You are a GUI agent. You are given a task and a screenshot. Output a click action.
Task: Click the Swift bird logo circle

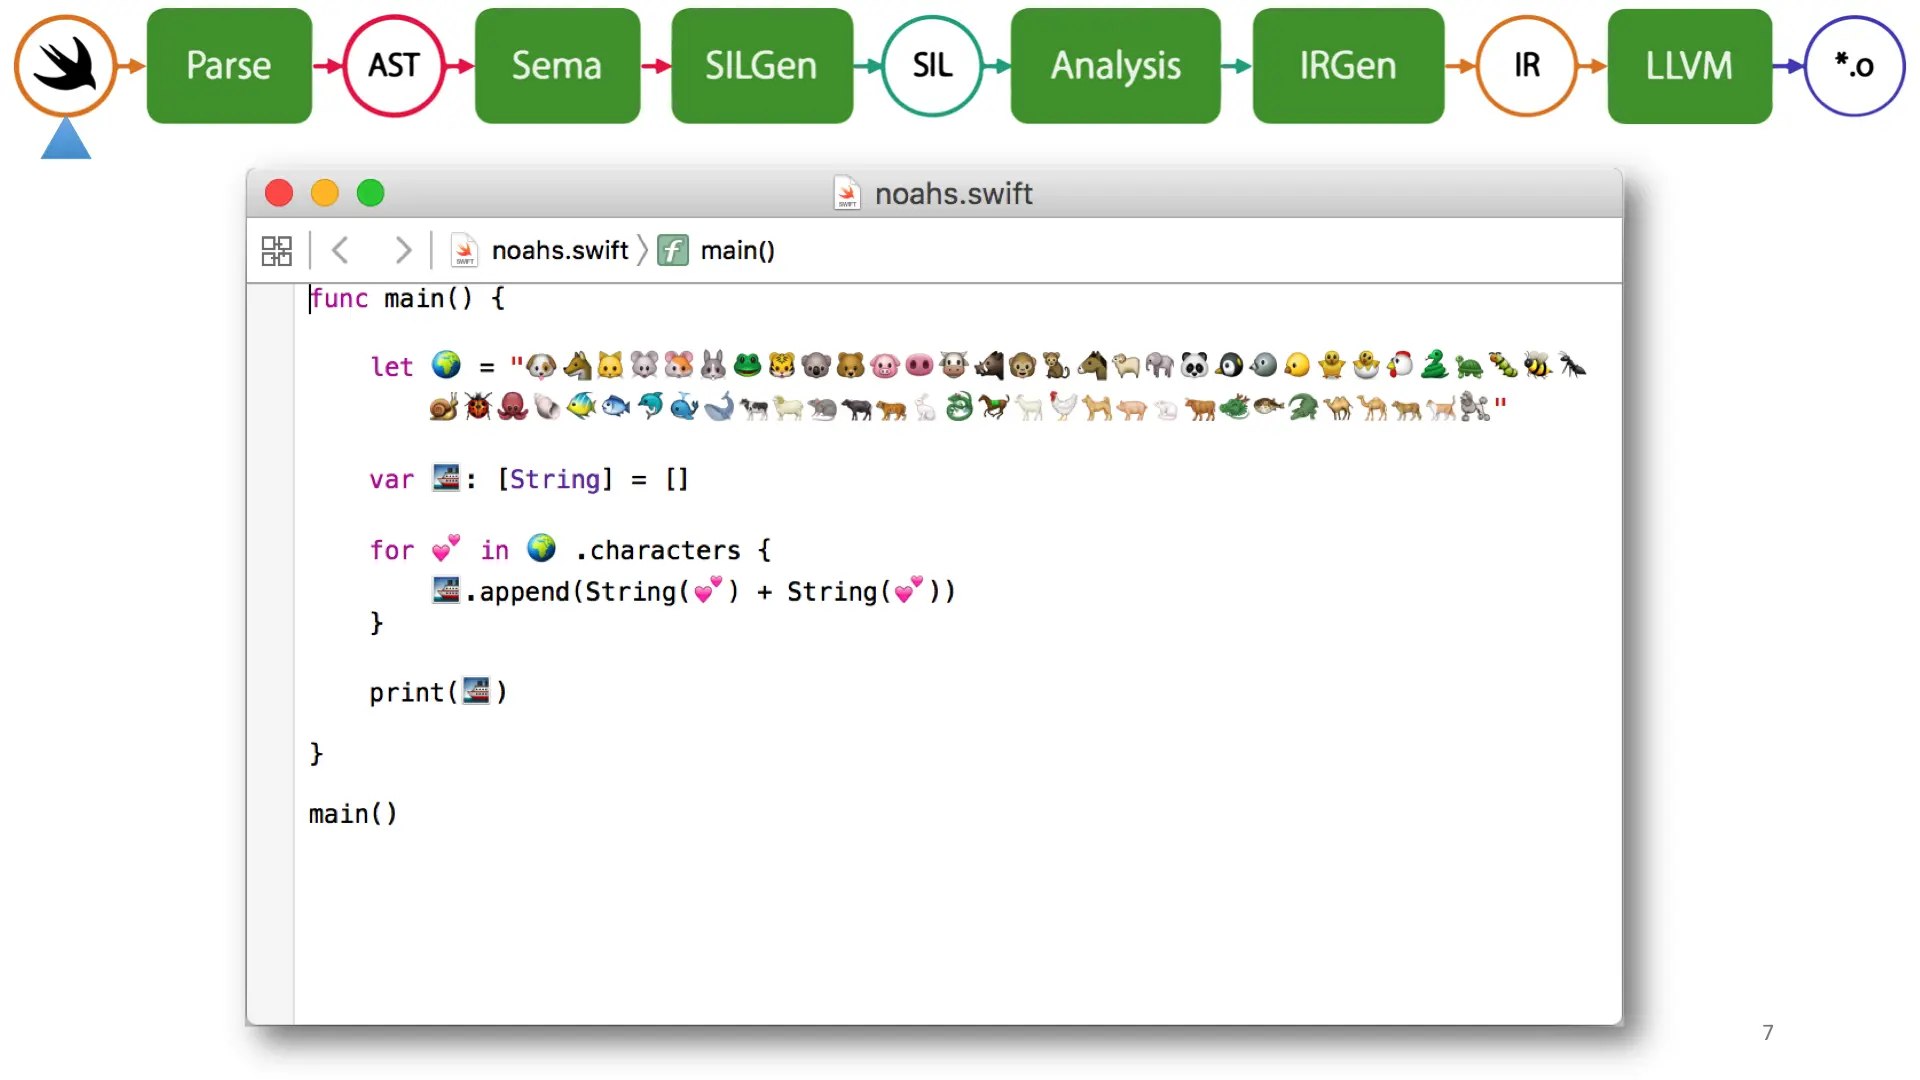click(66, 66)
